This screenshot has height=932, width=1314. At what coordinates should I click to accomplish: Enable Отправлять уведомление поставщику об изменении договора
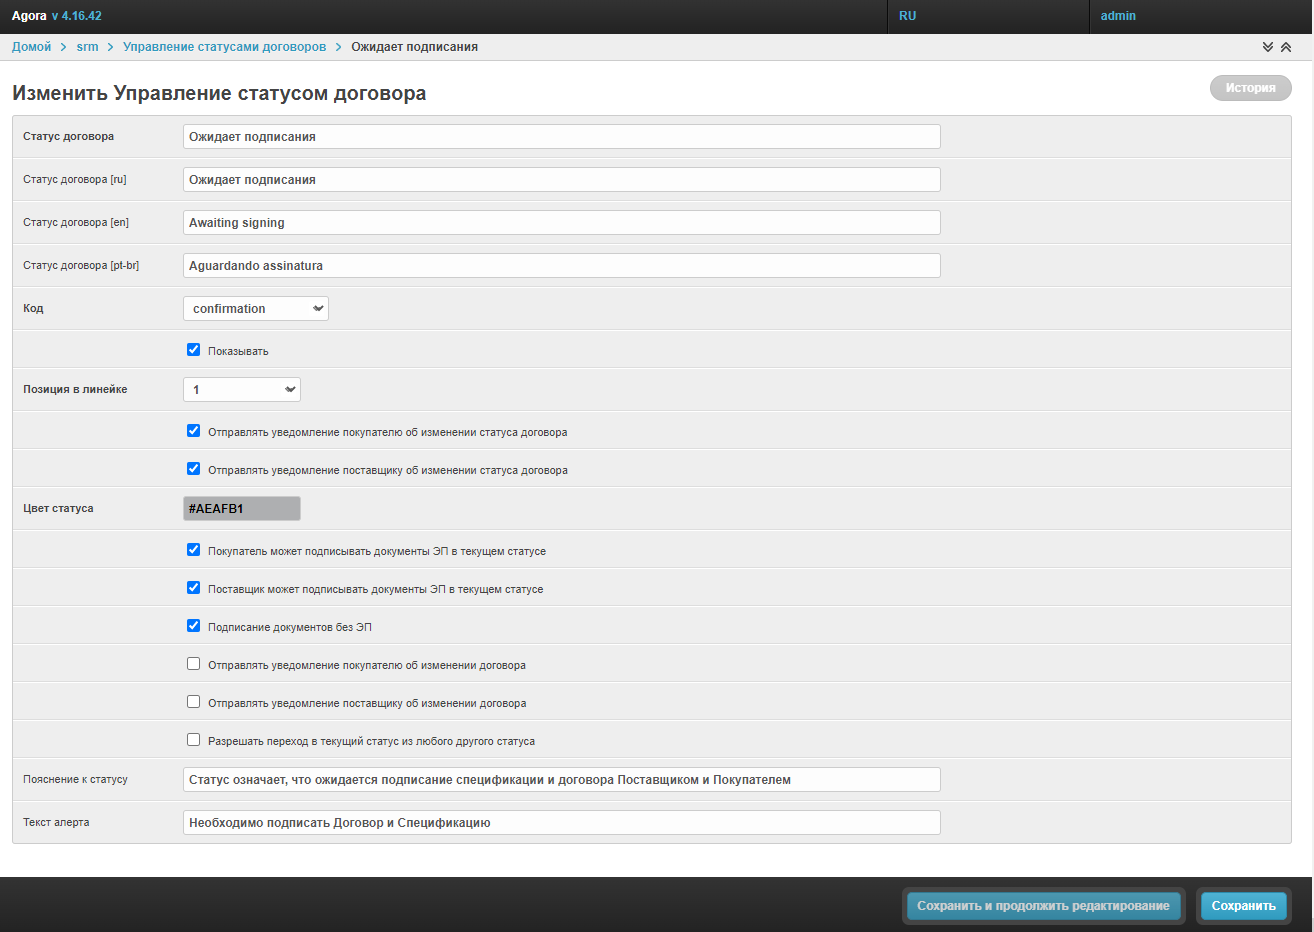point(194,702)
